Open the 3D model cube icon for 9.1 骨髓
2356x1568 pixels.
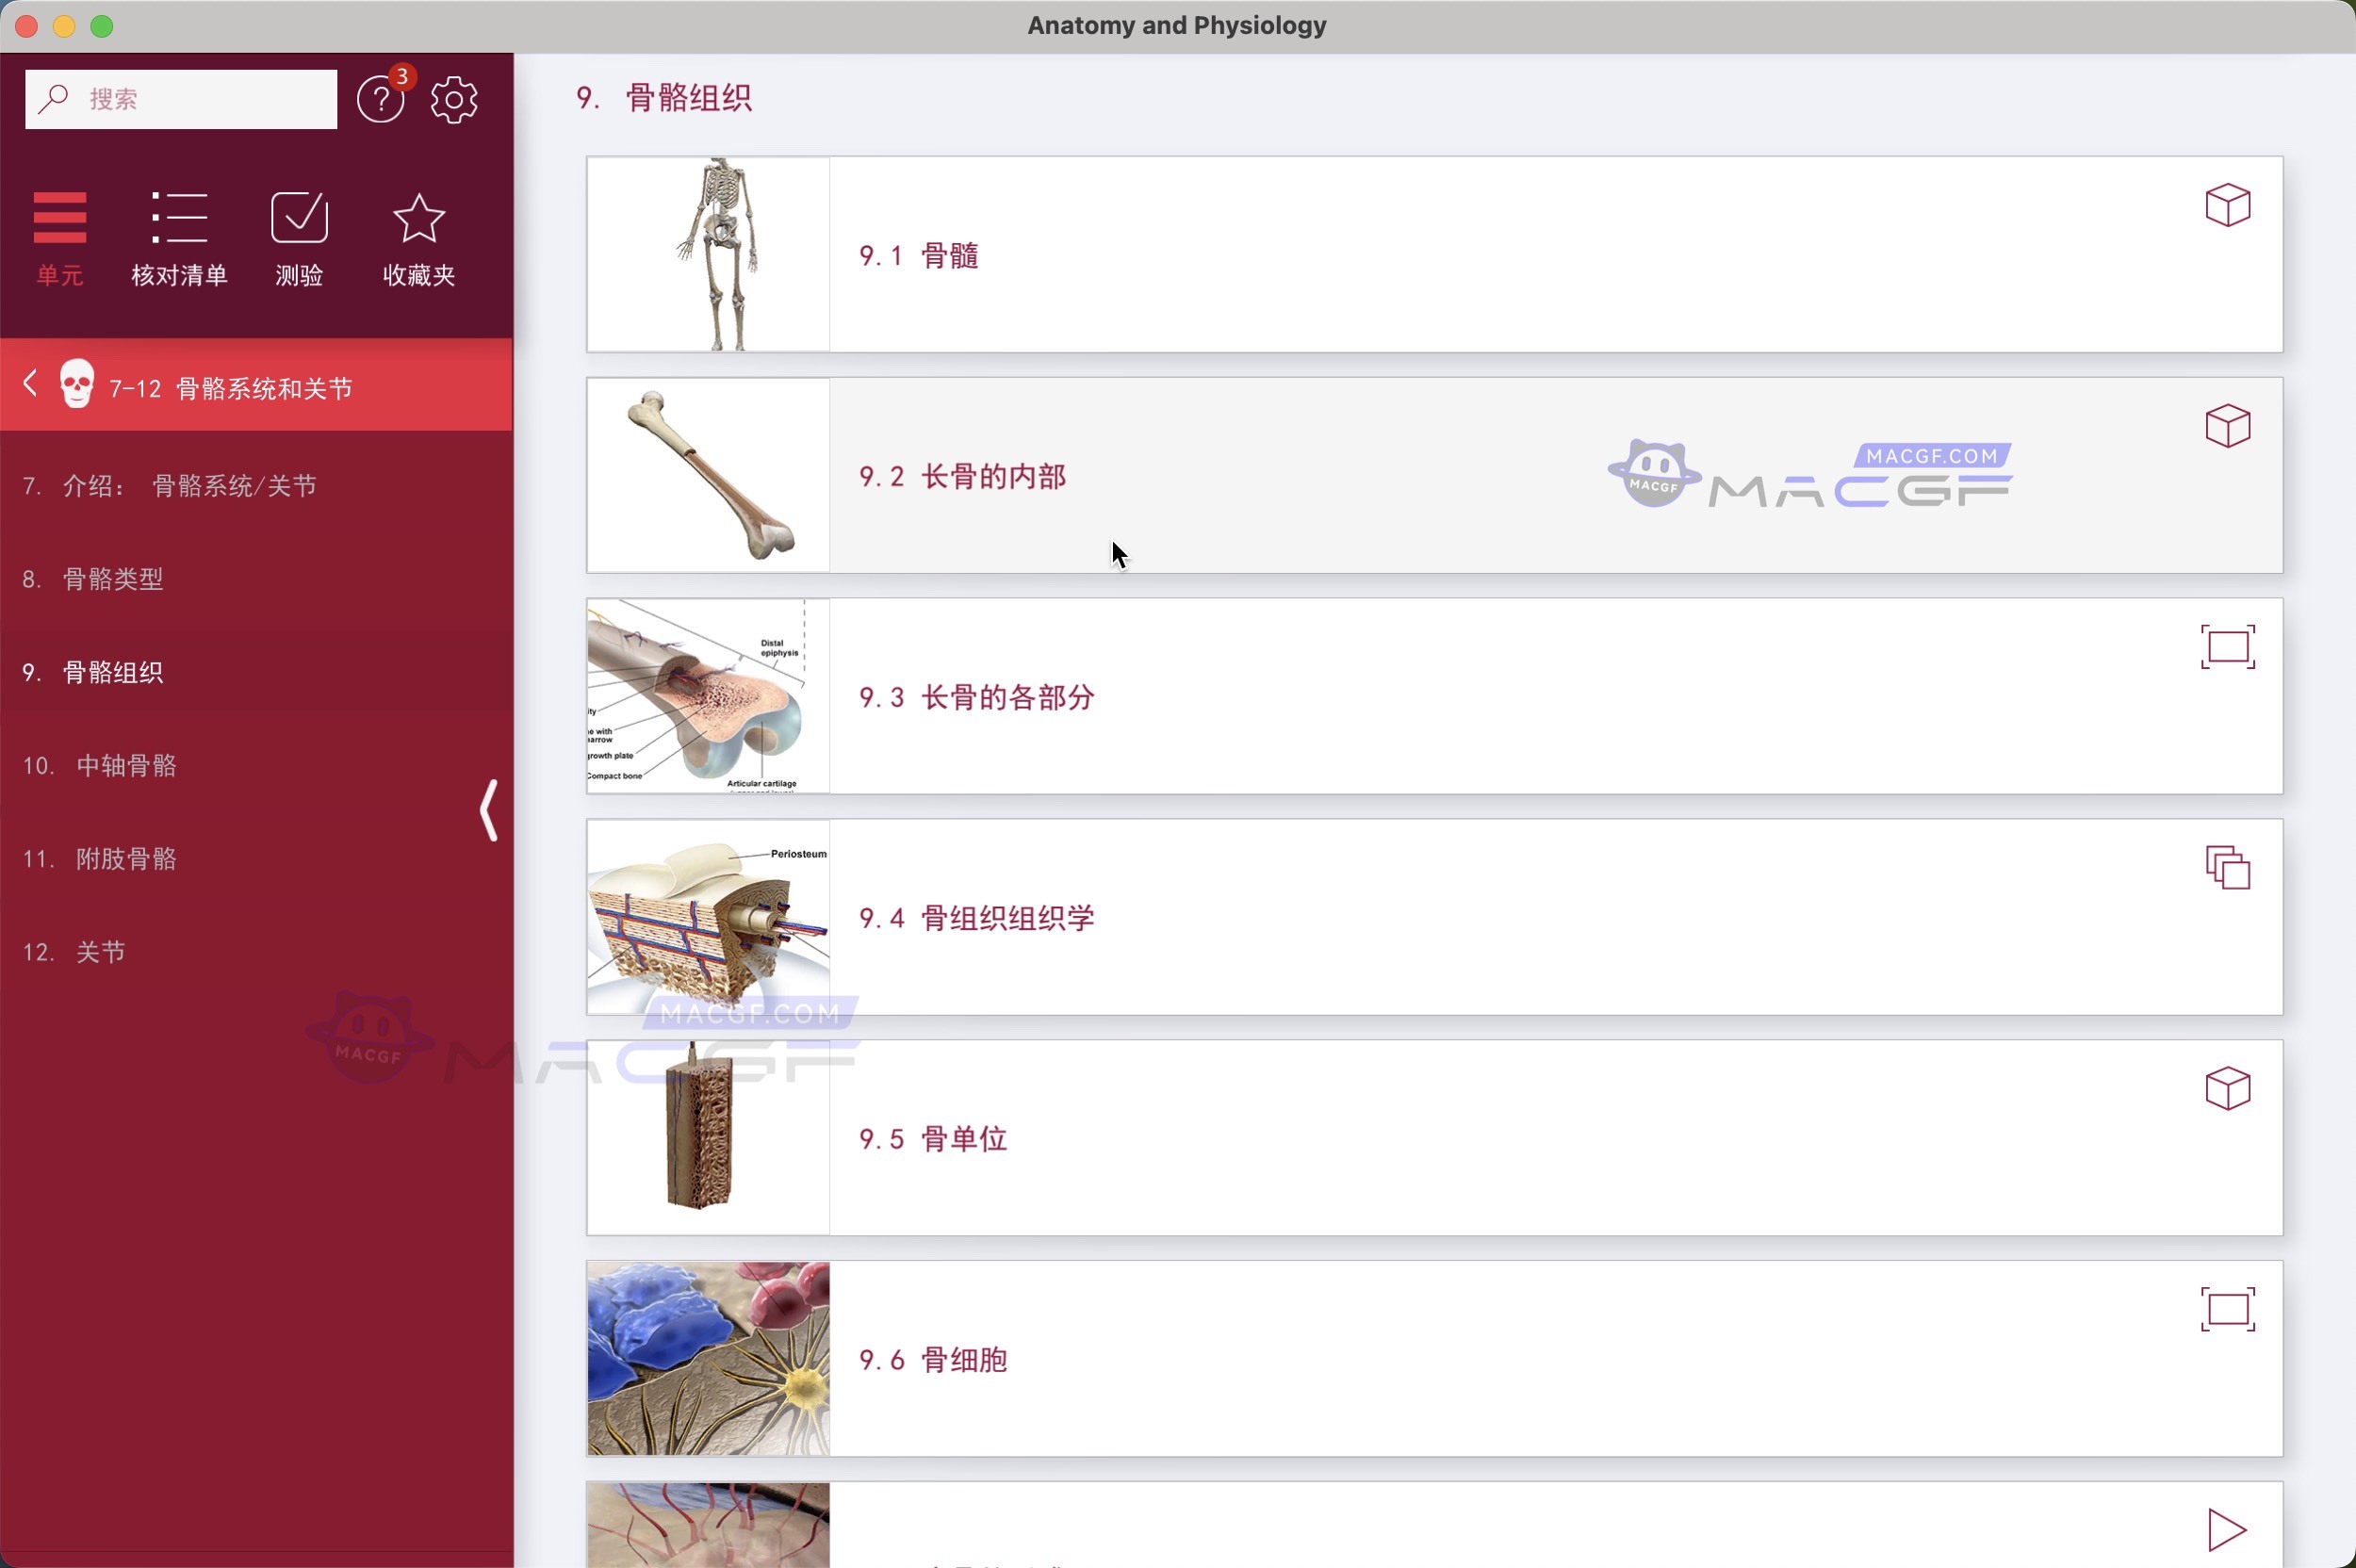tap(2227, 205)
